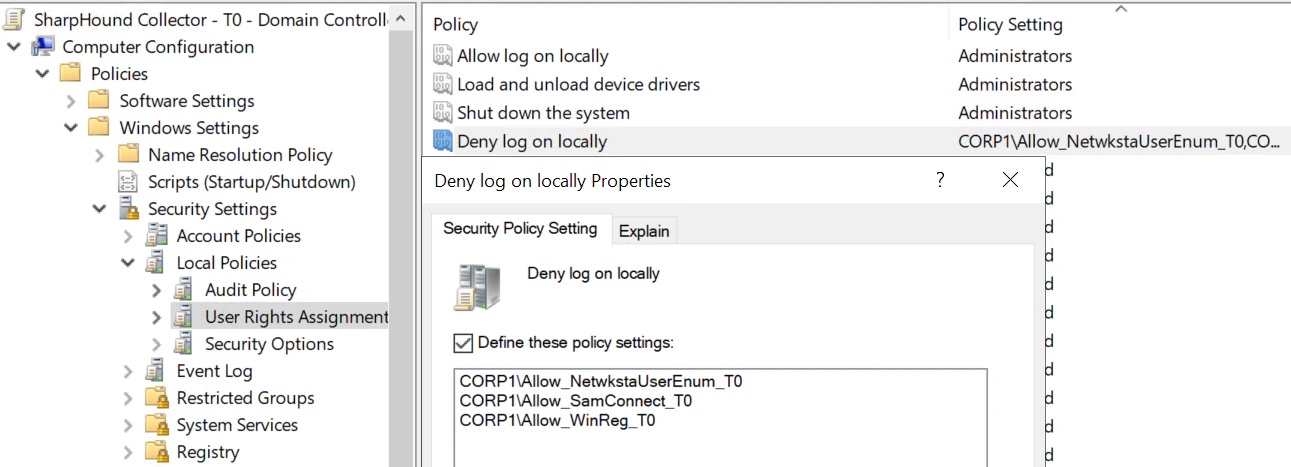Click the Restricted Groups folder icon

pos(155,398)
